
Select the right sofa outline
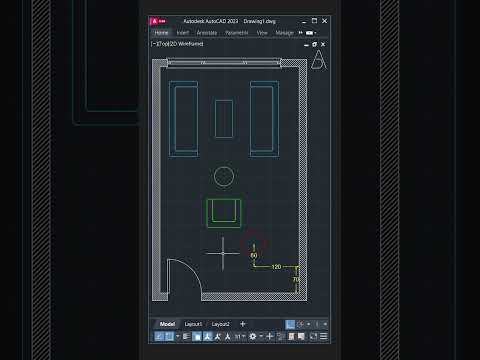click(x=264, y=119)
